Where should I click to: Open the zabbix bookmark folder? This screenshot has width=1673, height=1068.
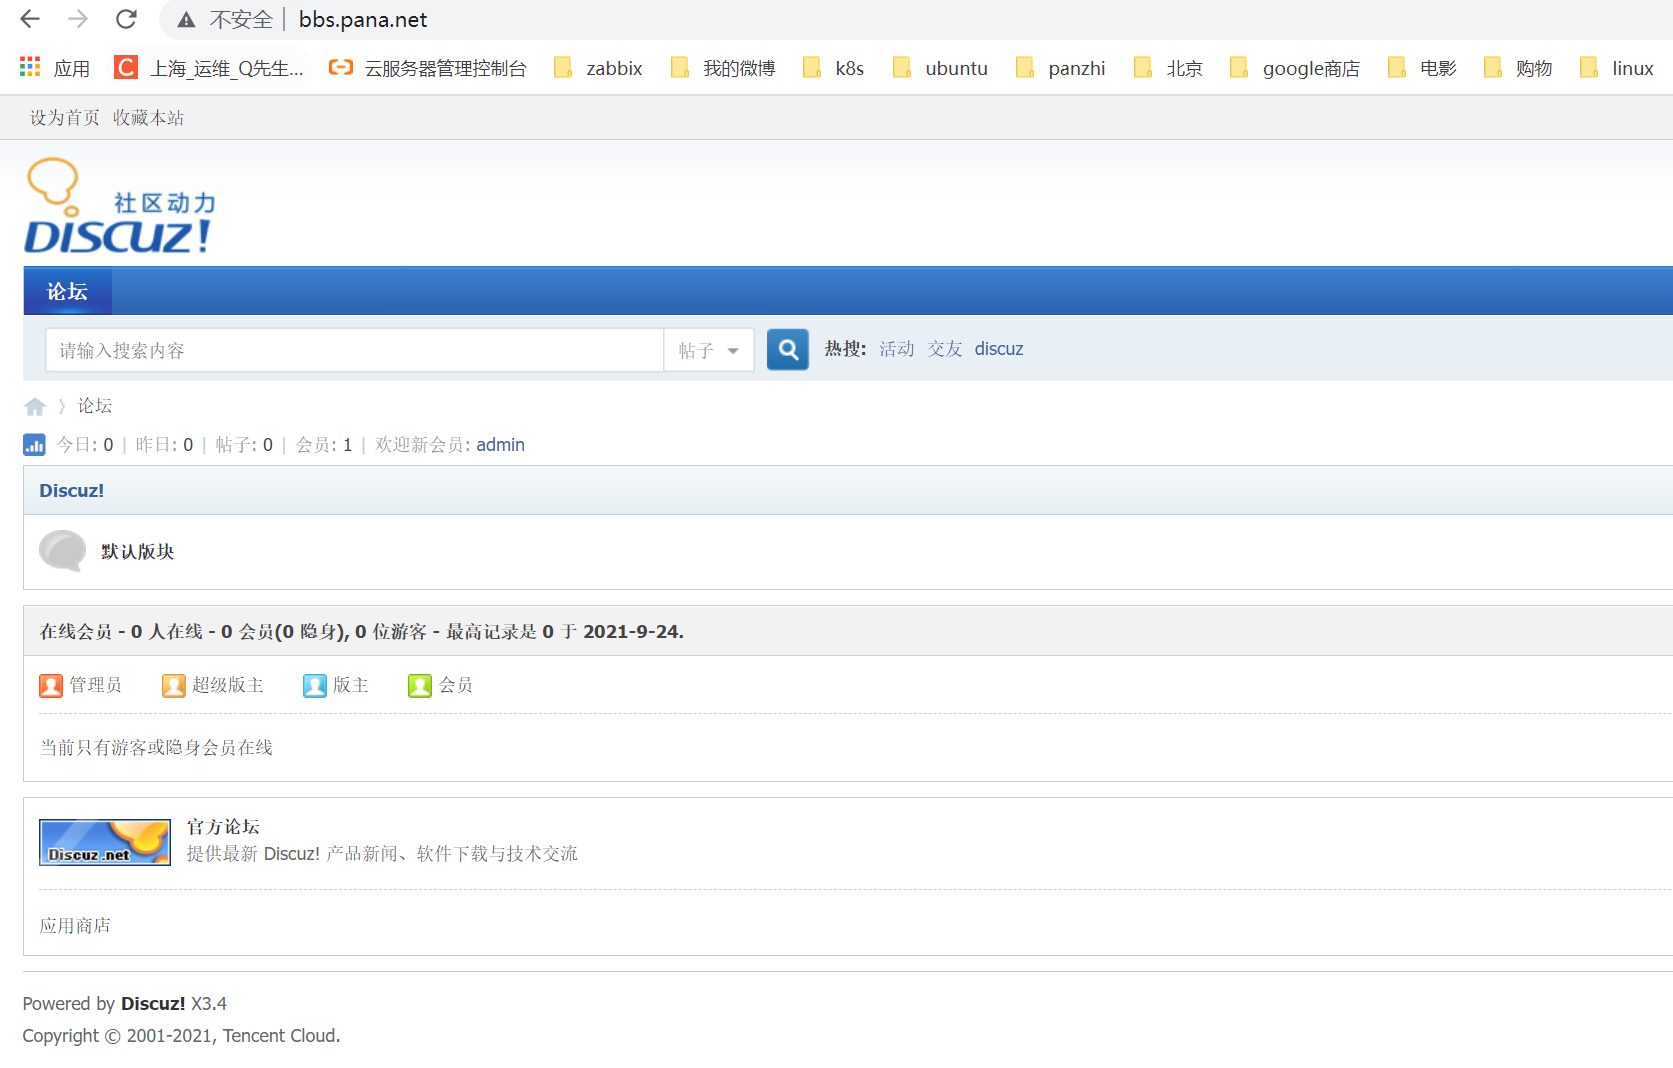(598, 68)
